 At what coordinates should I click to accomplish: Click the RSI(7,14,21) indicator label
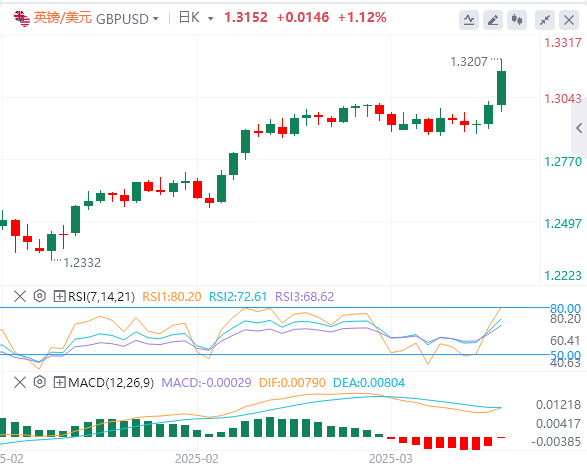pyautogui.click(x=101, y=296)
